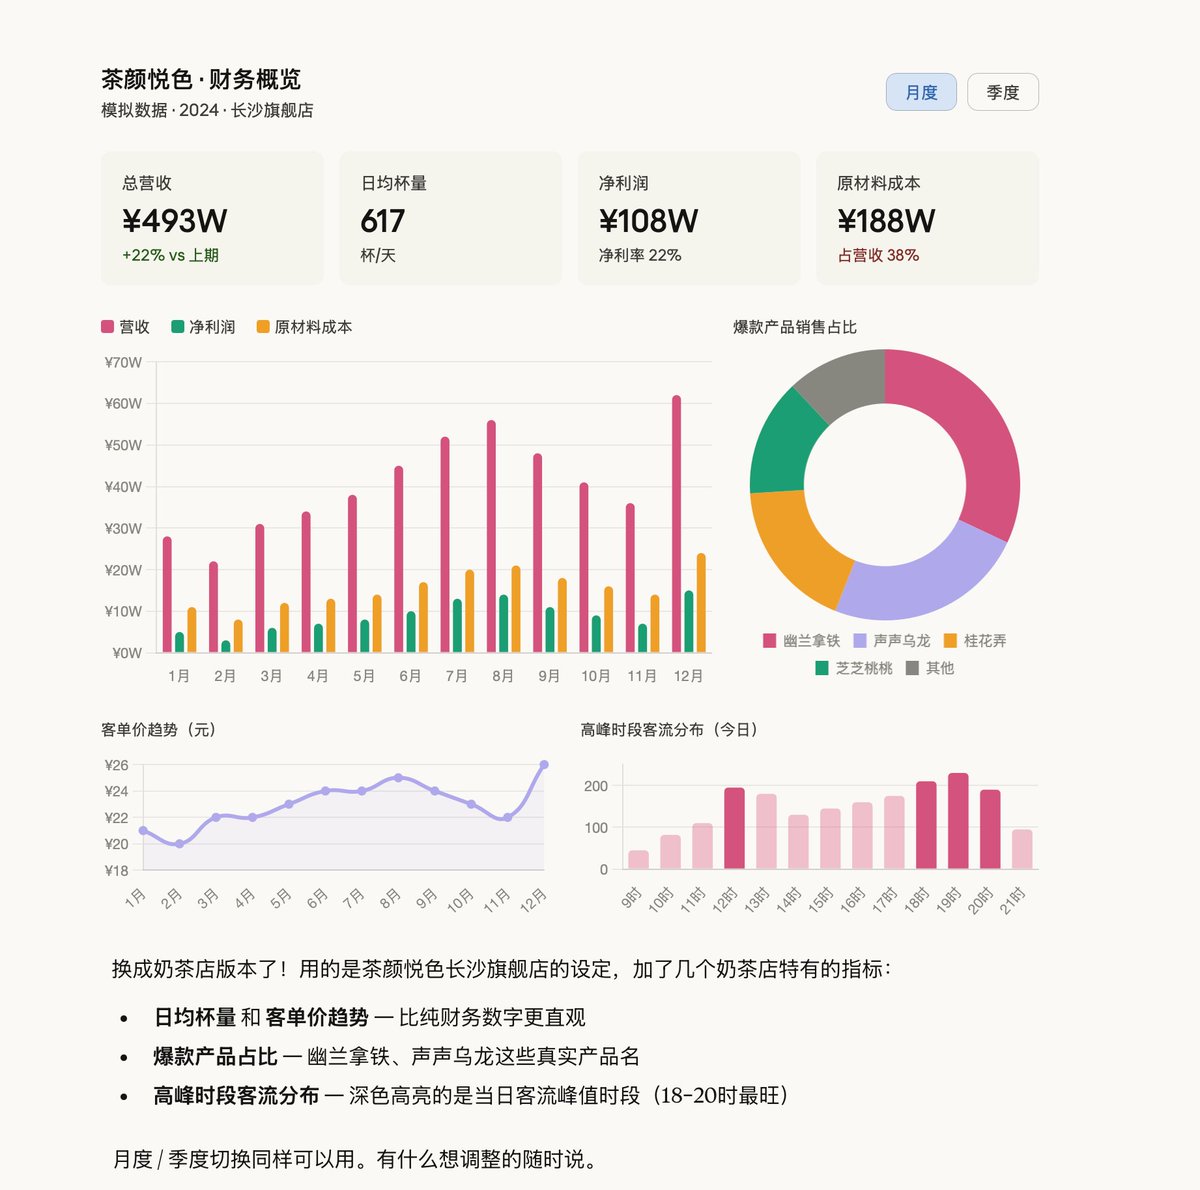This screenshot has width=1200, height=1190.
Task: Click the ¥26 axis label
Action: click(116, 765)
